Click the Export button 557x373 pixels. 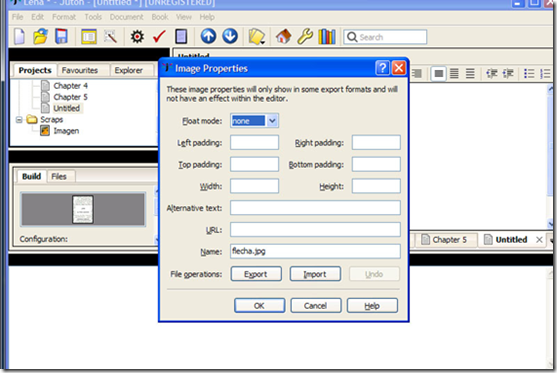coord(256,274)
